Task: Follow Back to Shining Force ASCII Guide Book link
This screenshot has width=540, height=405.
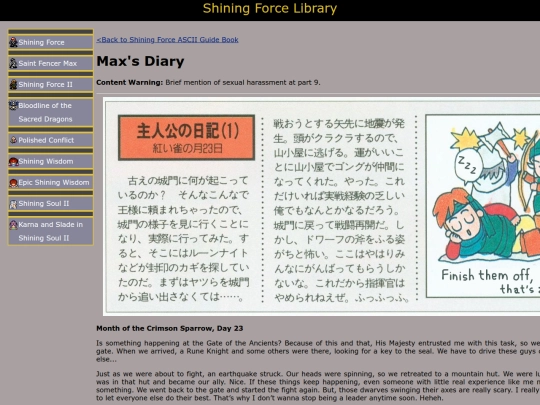Action: point(167,40)
